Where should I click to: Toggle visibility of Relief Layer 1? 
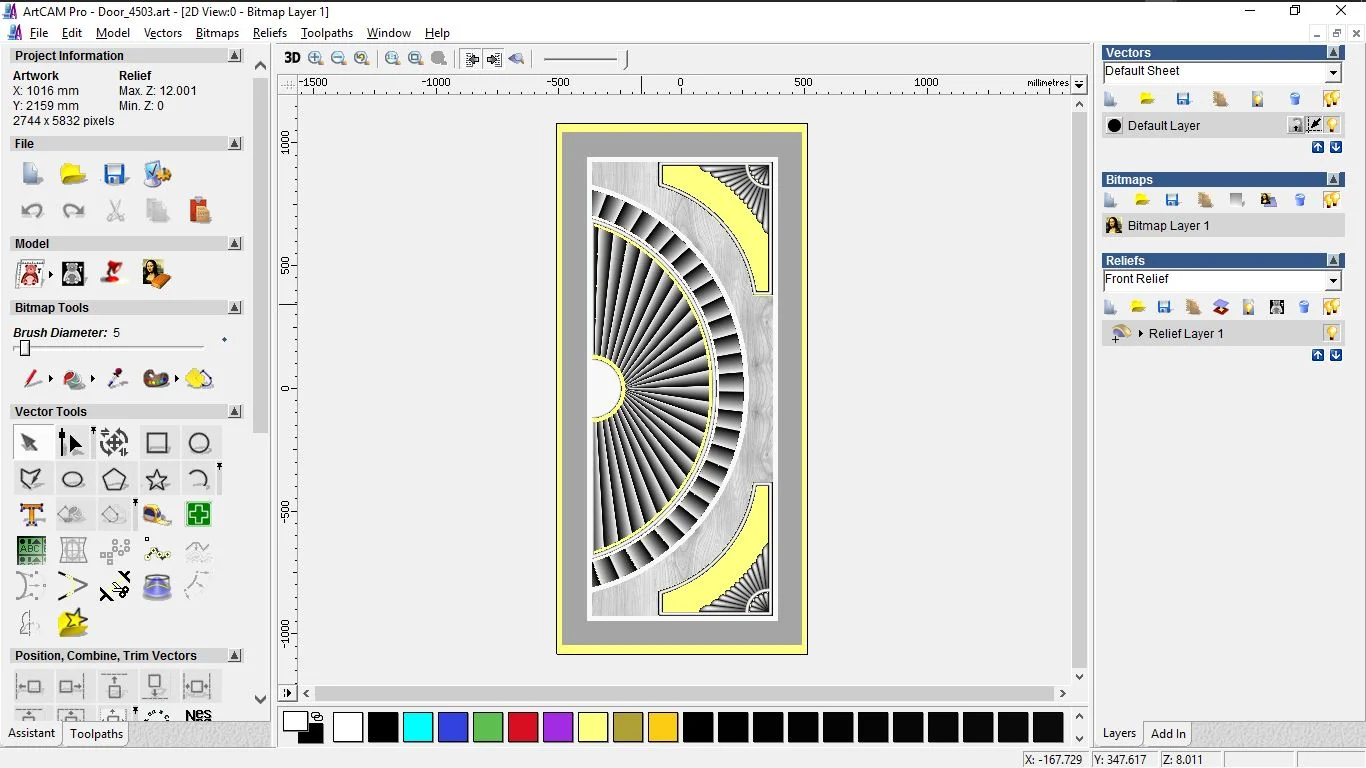click(x=1332, y=333)
